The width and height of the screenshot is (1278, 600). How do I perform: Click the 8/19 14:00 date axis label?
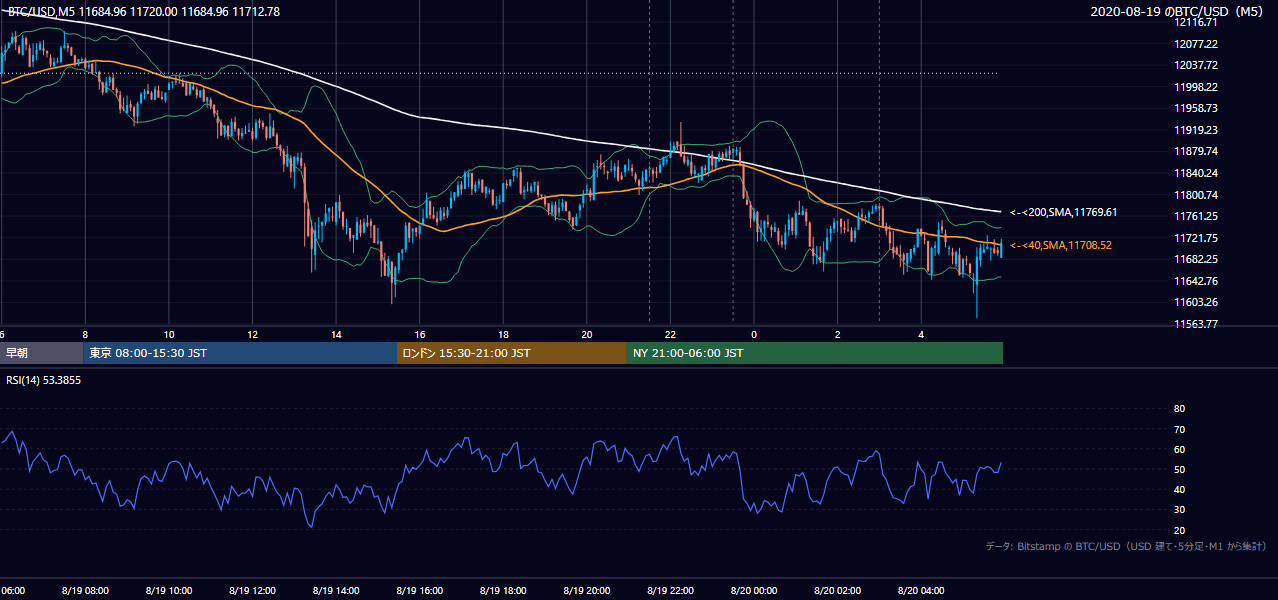coord(336,590)
